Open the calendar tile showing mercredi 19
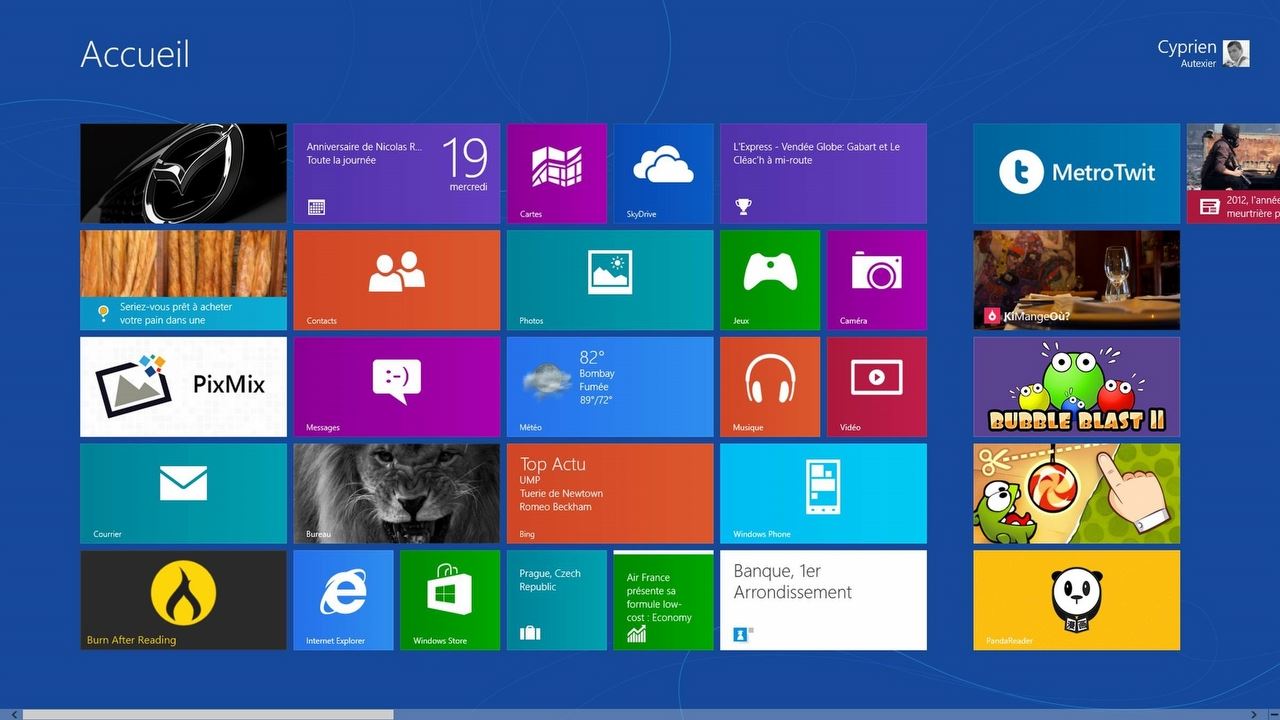Screen dimensions: 1280x720 tap(396, 173)
